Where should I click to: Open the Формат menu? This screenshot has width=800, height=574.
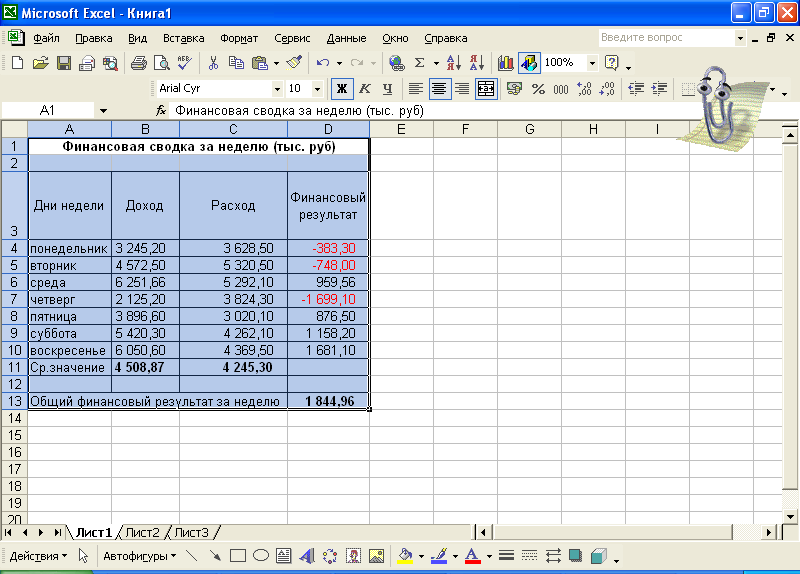click(239, 38)
